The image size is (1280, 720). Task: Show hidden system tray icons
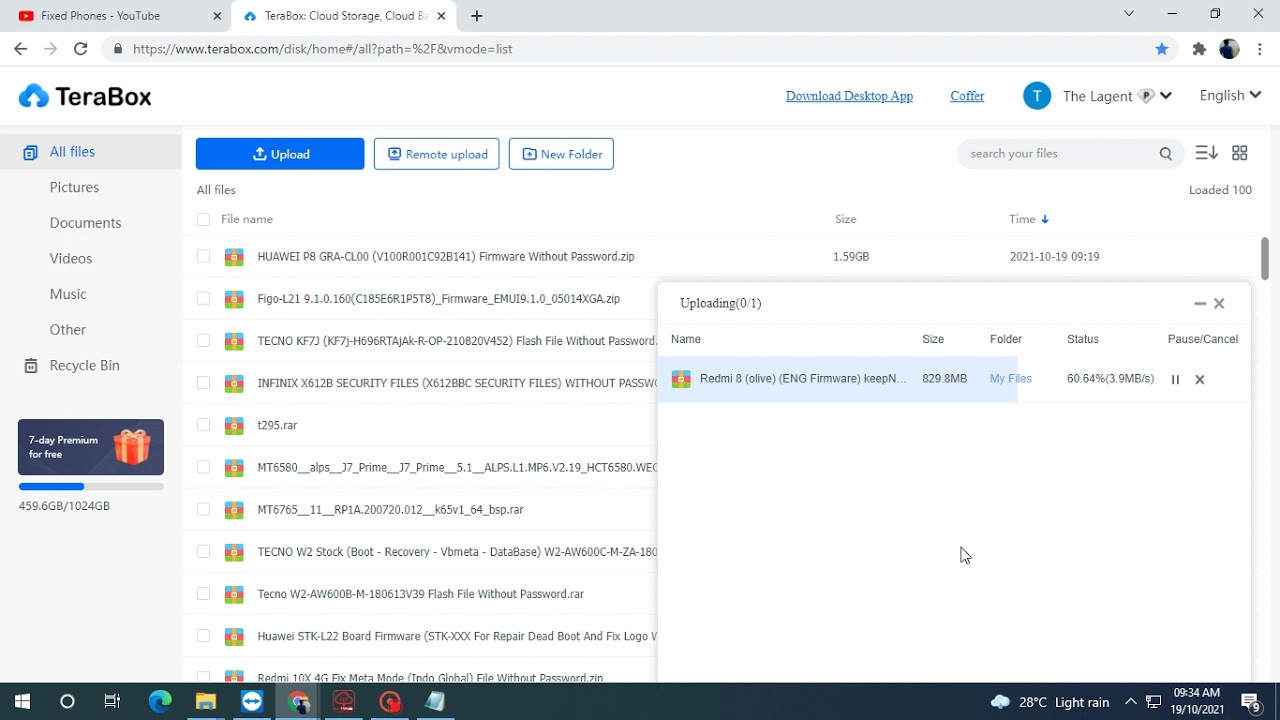(x=1131, y=702)
